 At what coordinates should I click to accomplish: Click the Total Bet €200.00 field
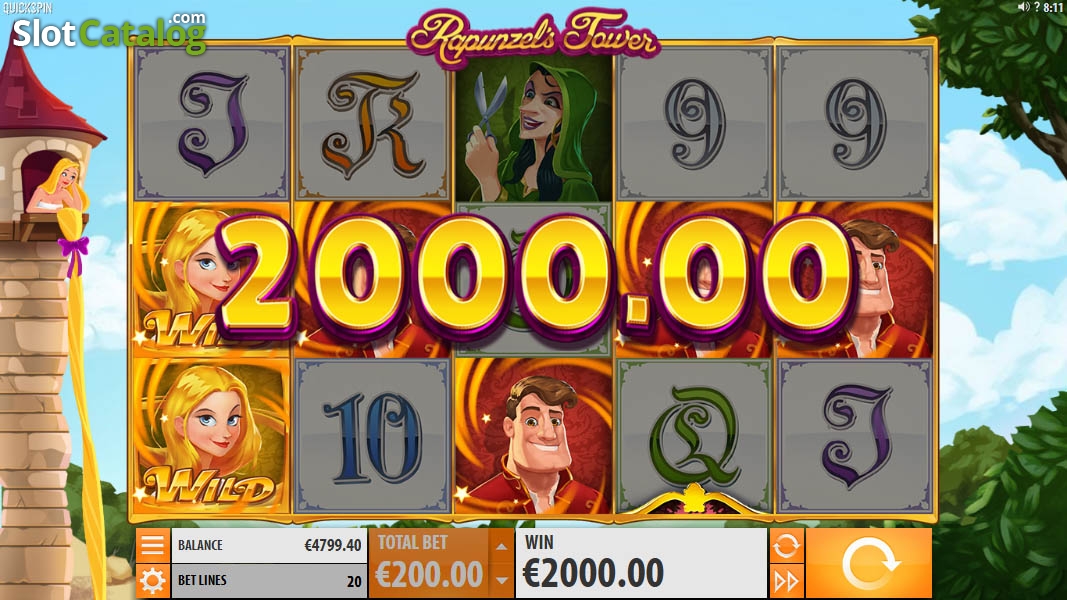(429, 563)
